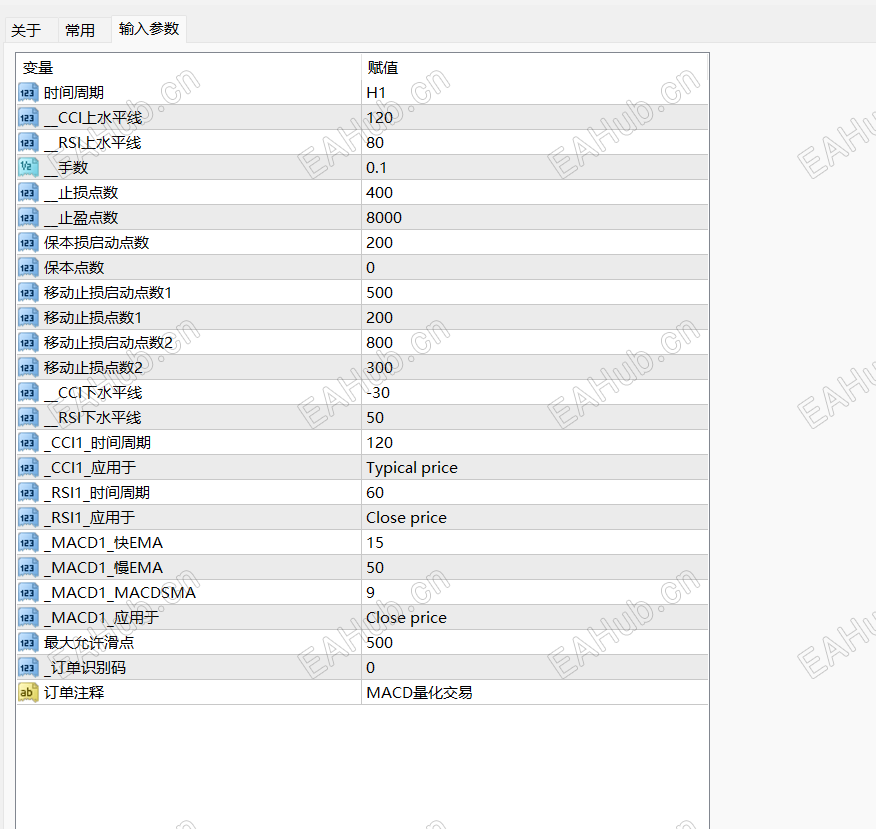Click the icon beside 移动止损启动点数2
The width and height of the screenshot is (876, 829).
(28, 342)
